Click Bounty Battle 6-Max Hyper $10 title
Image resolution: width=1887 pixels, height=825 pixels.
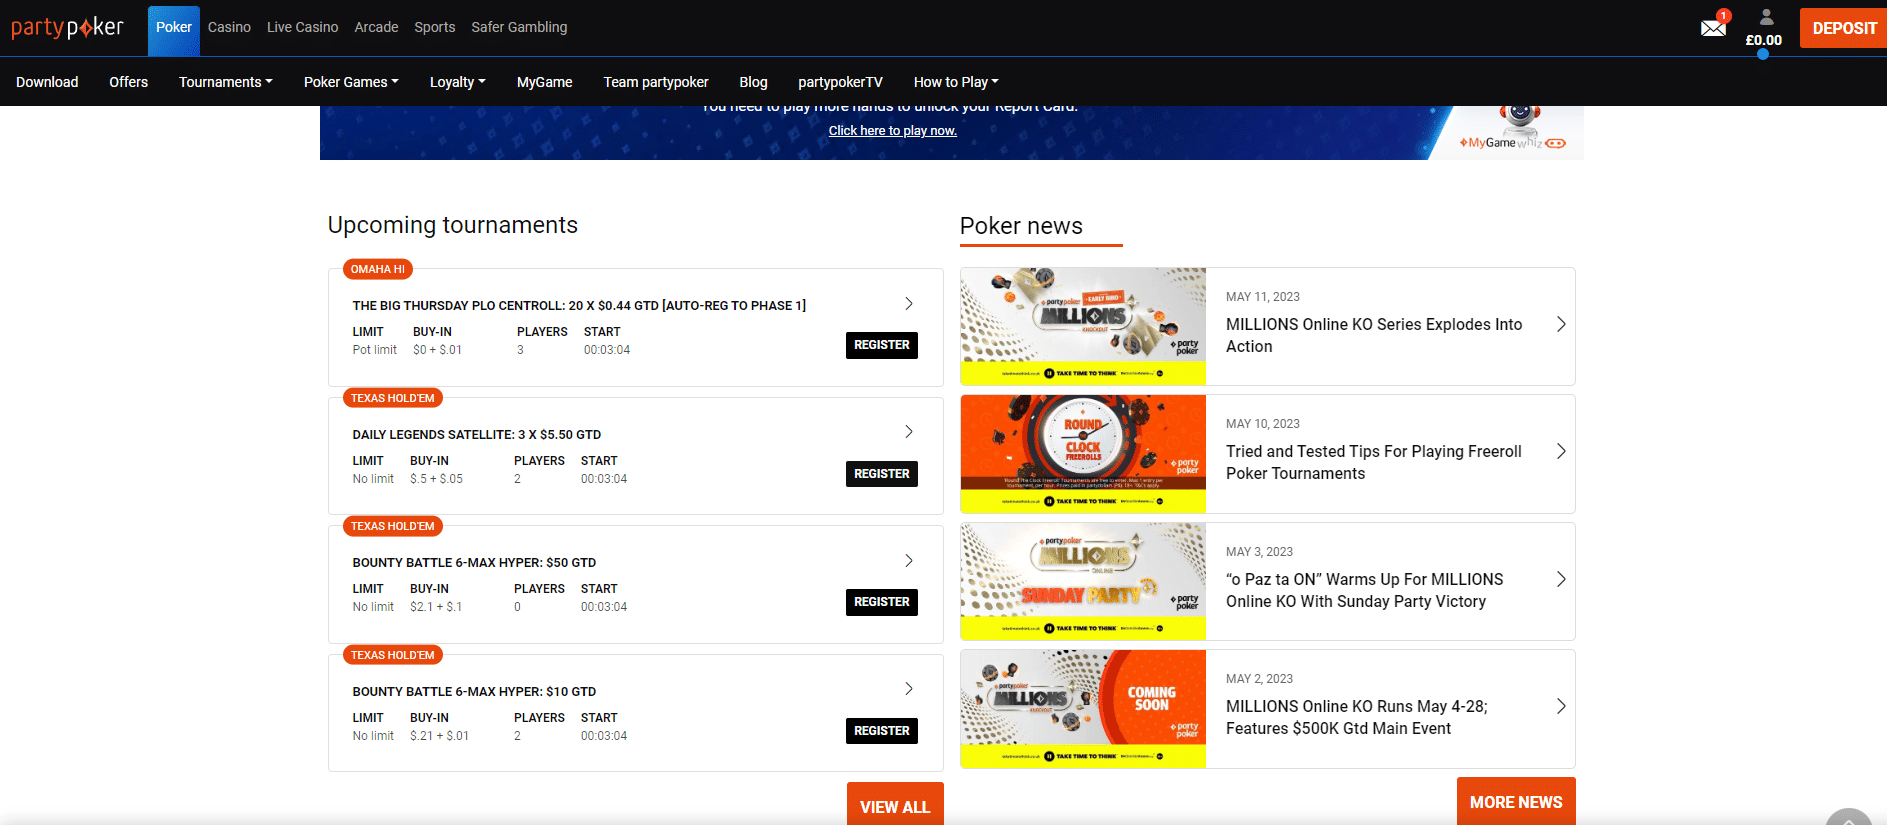tap(474, 692)
